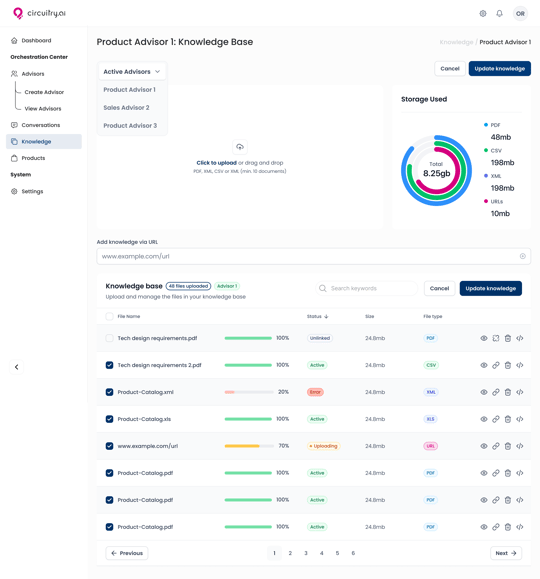Collapse the sidebar with the chevron button
This screenshot has height=579, width=540.
pyautogui.click(x=16, y=367)
